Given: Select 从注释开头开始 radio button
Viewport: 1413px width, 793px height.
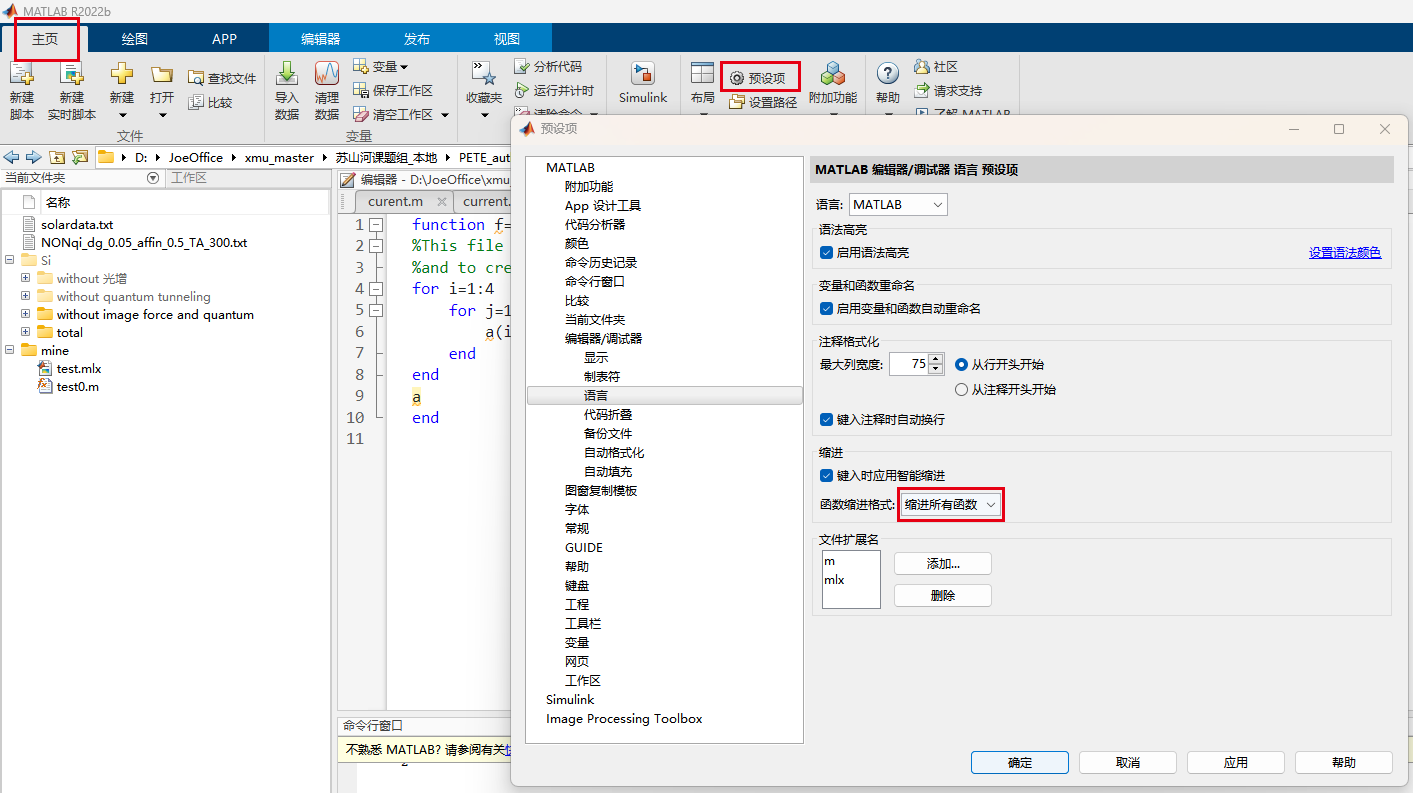Looking at the screenshot, I should [x=962, y=390].
